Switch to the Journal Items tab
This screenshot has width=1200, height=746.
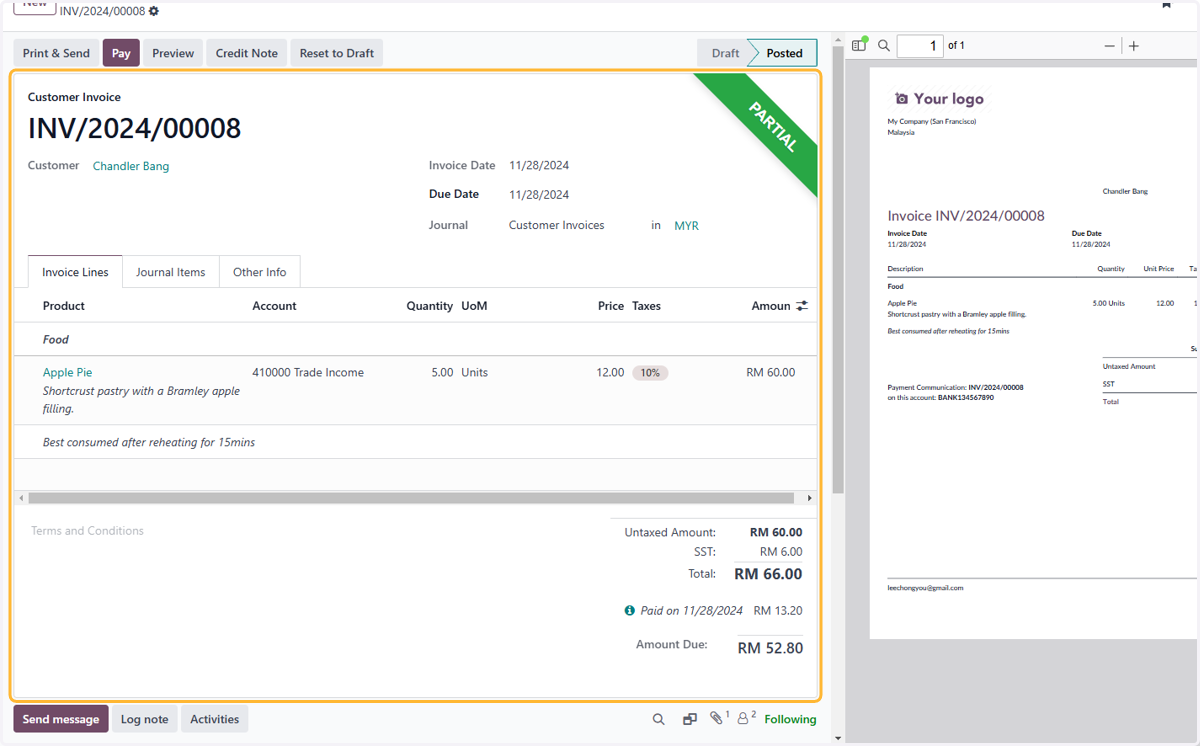point(171,272)
